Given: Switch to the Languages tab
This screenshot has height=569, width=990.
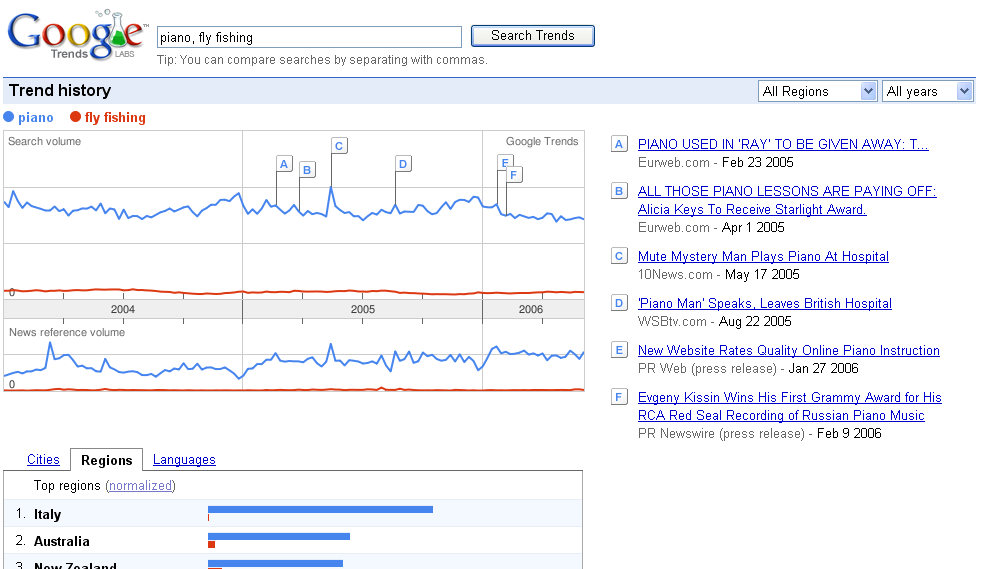Looking at the screenshot, I should click(x=184, y=460).
